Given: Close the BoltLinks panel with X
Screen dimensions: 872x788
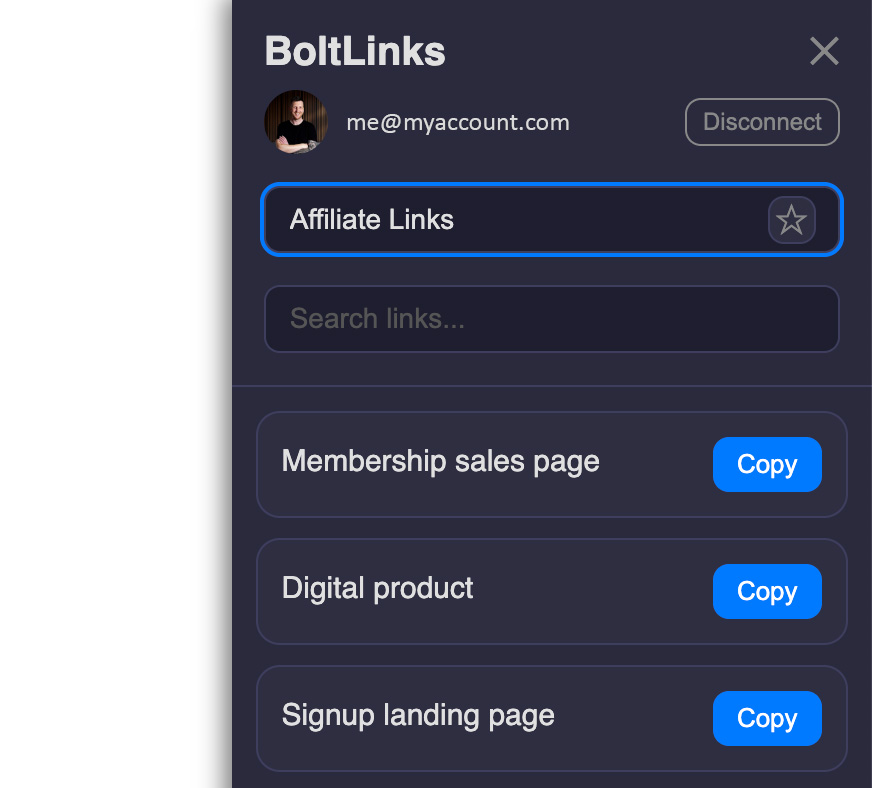Looking at the screenshot, I should click(824, 51).
